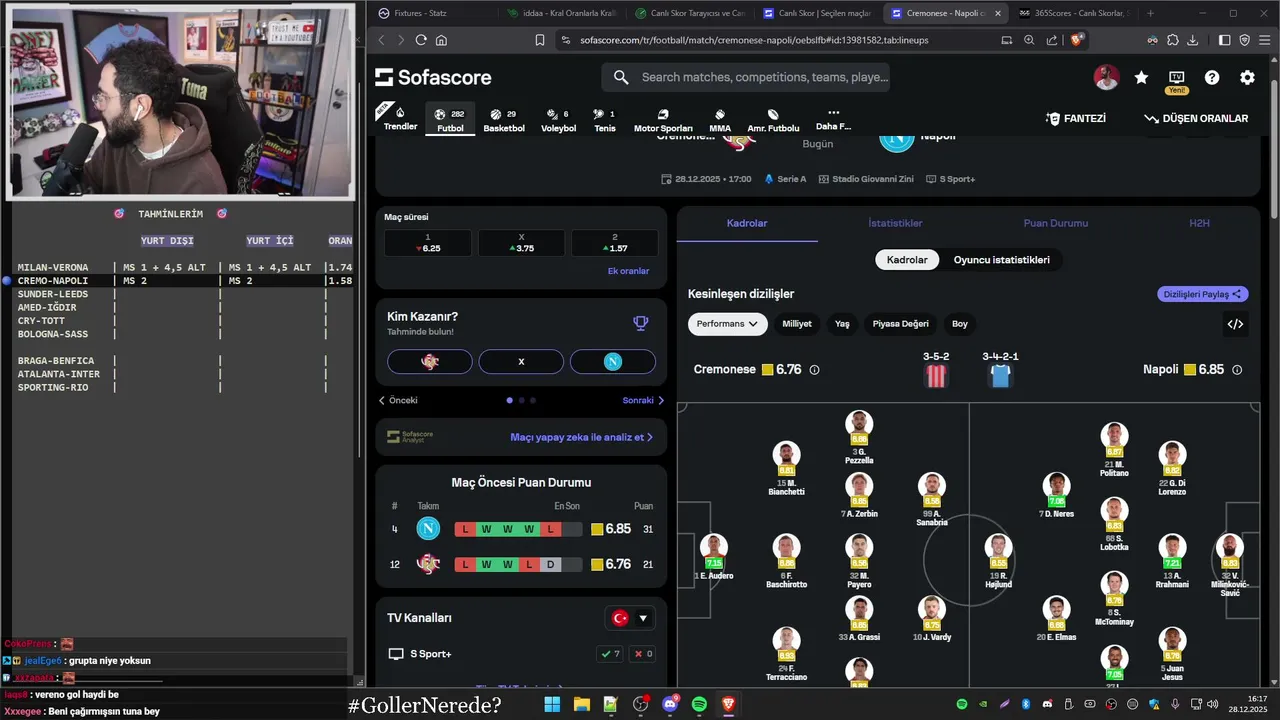Click the trophy icon in Kim Kazanır

pos(641,323)
